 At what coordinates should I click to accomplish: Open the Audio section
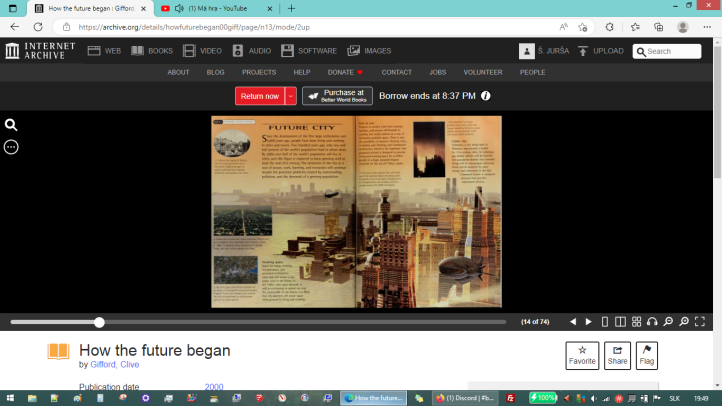(x=251, y=51)
